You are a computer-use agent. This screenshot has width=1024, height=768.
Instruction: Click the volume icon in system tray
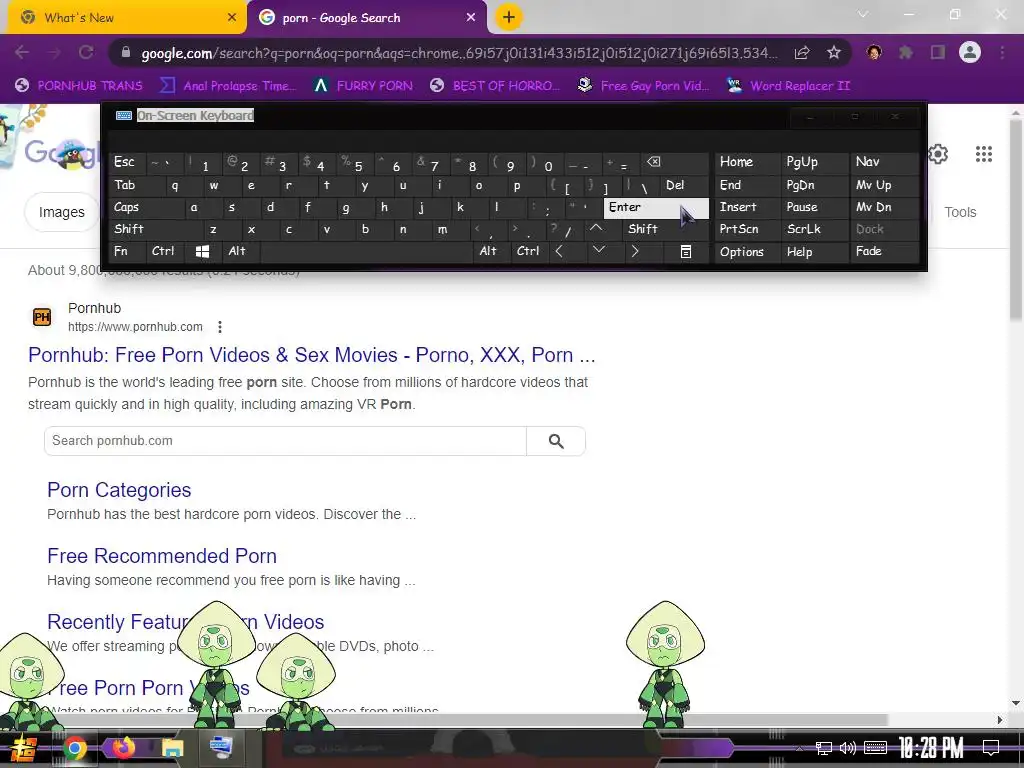(848, 748)
